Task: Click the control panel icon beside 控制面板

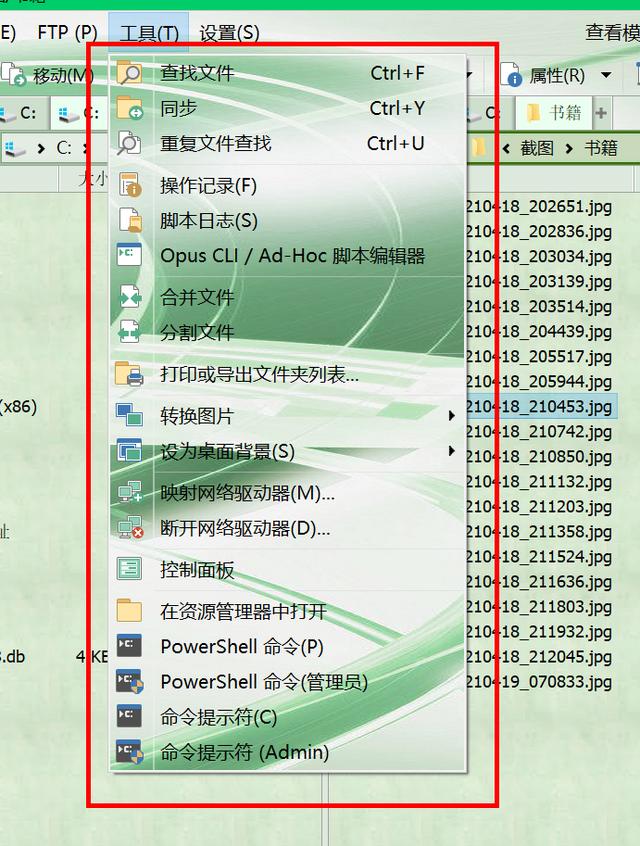Action: click(x=129, y=570)
